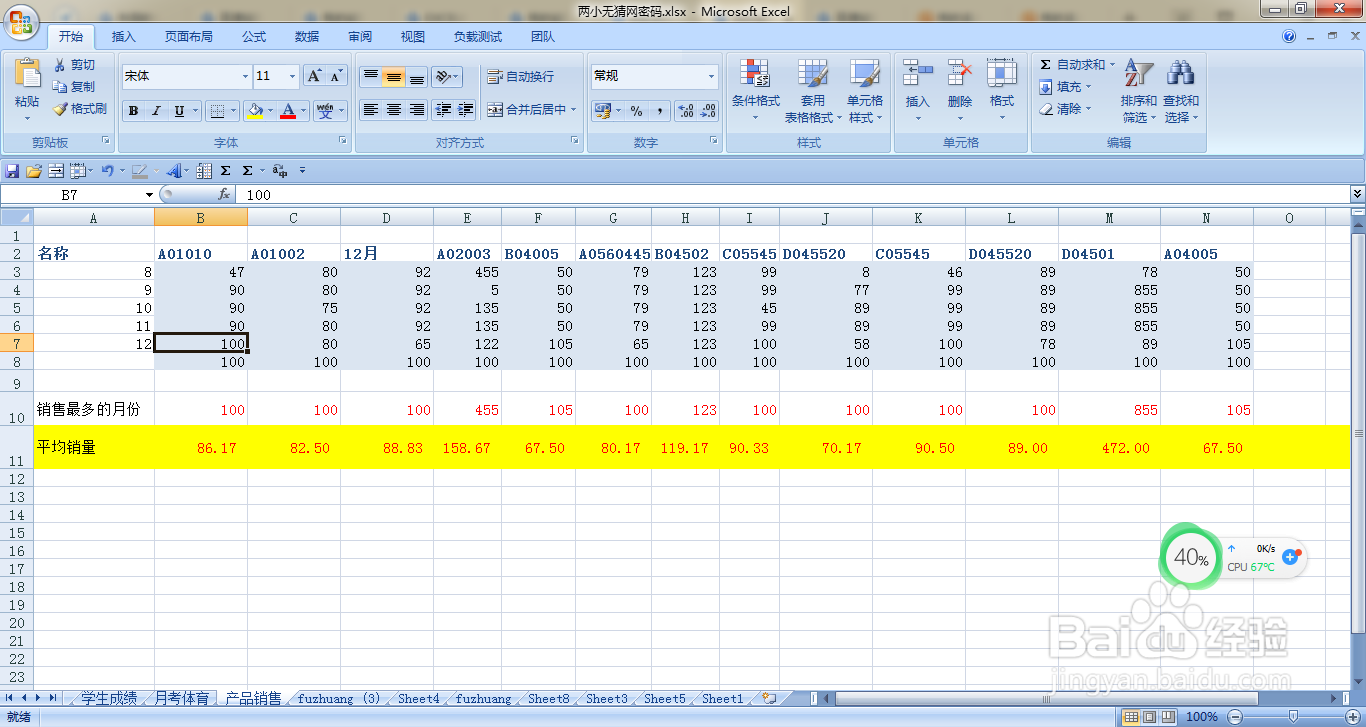This screenshot has width=1366, height=727.
Task: Click the blue Help question mark icon
Action: (x=1289, y=37)
